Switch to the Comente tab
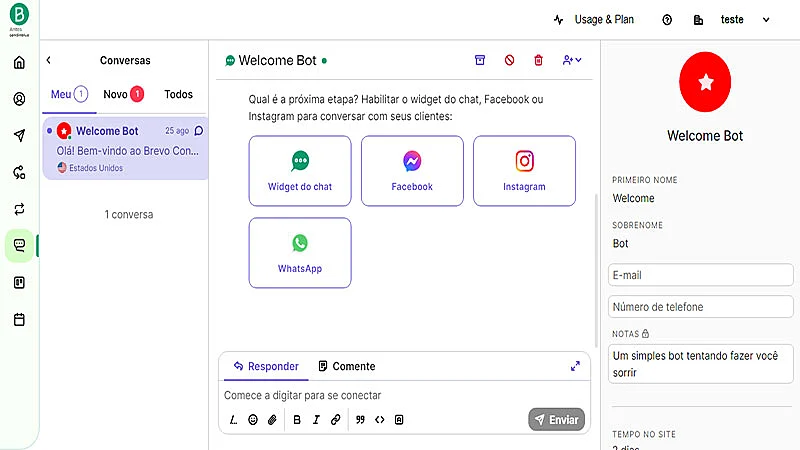Image resolution: width=800 pixels, height=450 pixels. [x=346, y=366]
